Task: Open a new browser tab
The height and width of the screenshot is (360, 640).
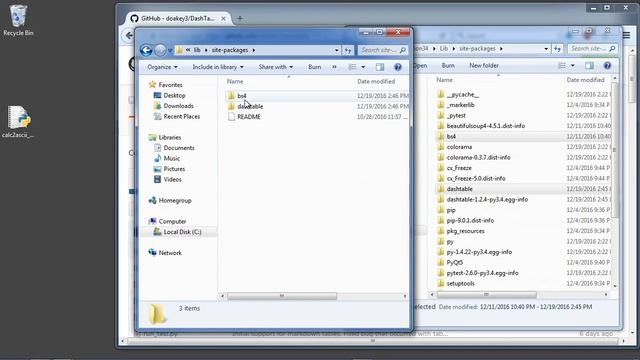Action: 240,18
